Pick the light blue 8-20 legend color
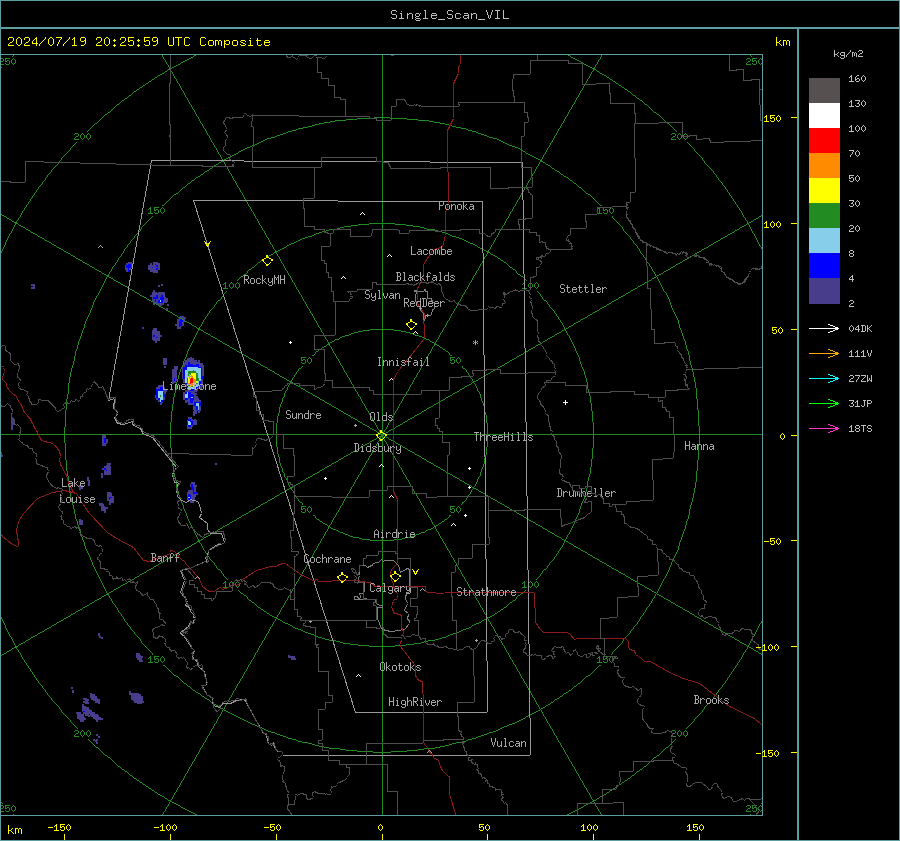This screenshot has width=900, height=841. 824,241
